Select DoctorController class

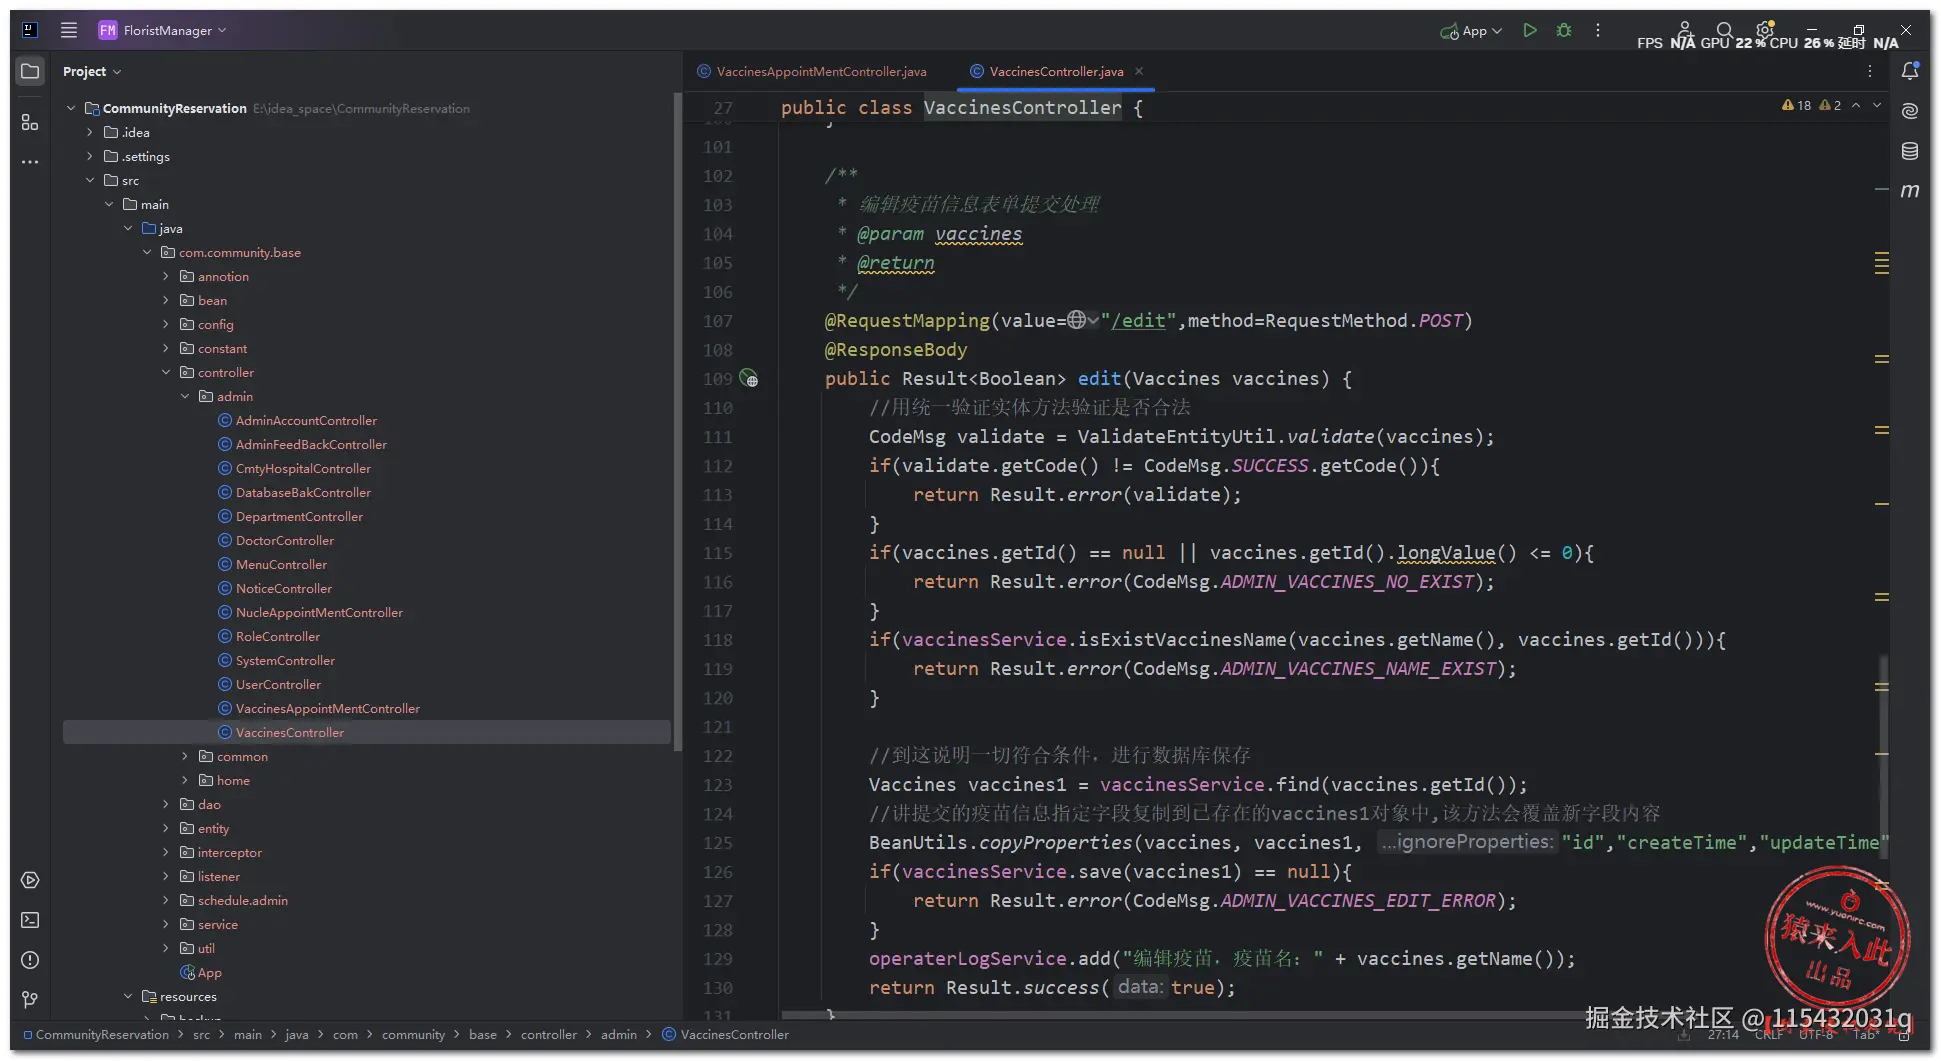[285, 540]
